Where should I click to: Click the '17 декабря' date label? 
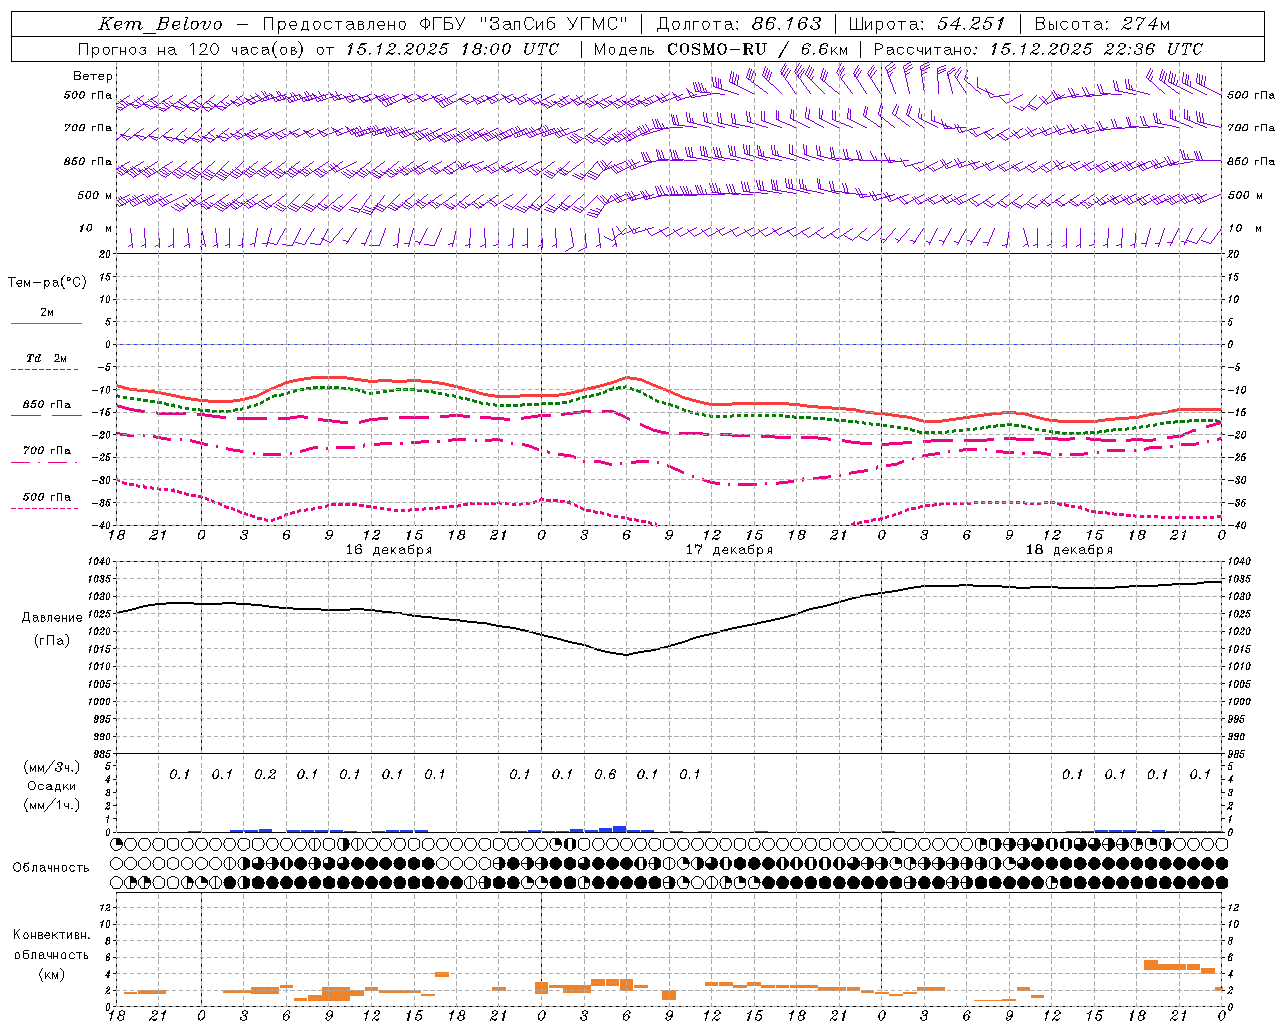[x=729, y=550]
